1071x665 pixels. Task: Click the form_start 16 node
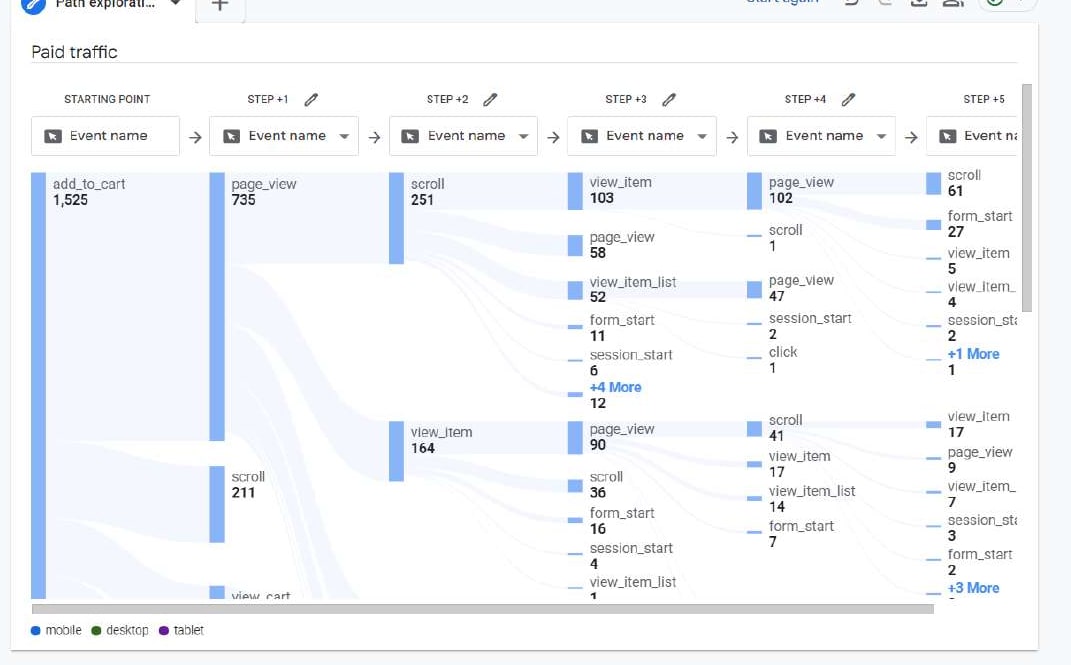(575, 520)
